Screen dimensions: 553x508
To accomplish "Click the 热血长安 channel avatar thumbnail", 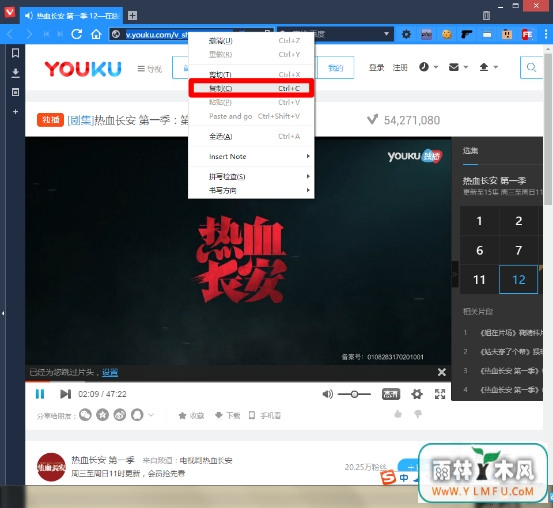I will click(51, 467).
